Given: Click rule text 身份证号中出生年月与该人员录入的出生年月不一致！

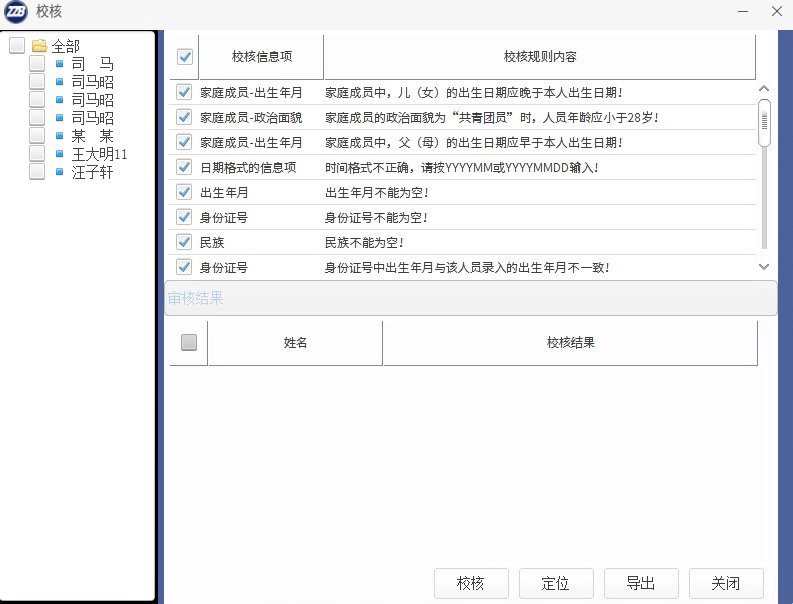Looking at the screenshot, I should 468,267.
